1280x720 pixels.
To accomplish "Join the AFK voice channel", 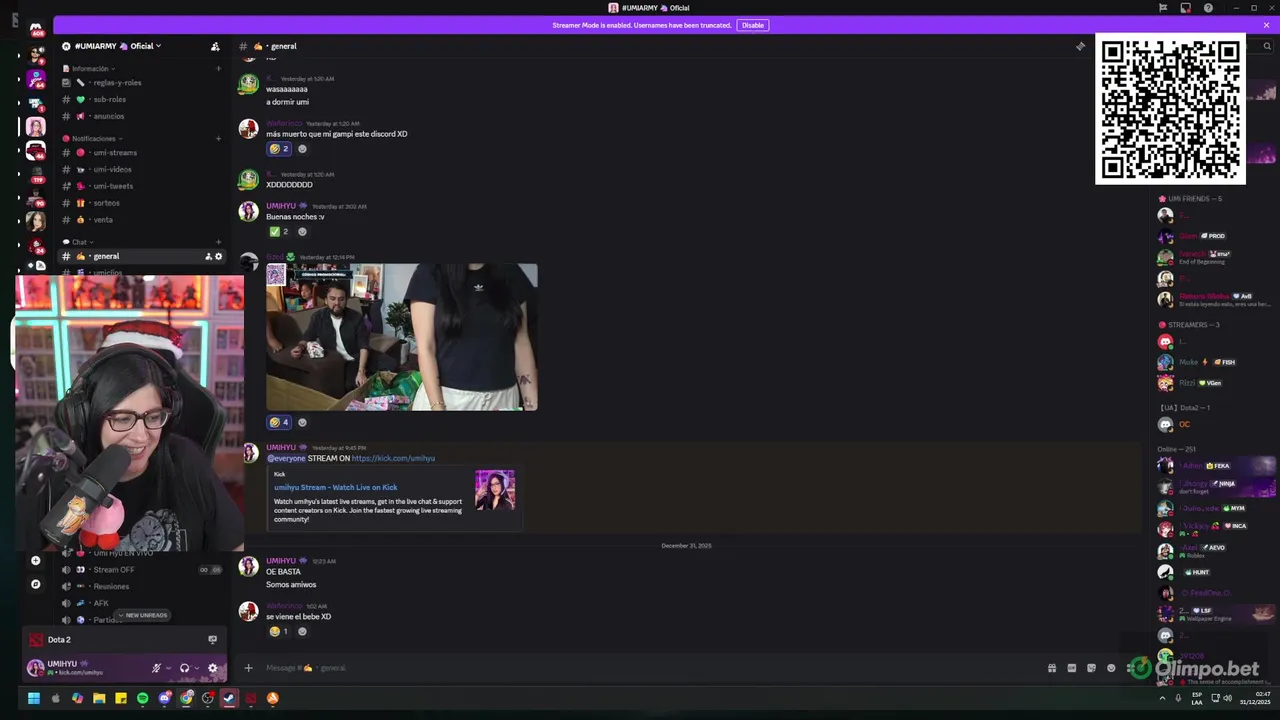I will click(x=140, y=603).
